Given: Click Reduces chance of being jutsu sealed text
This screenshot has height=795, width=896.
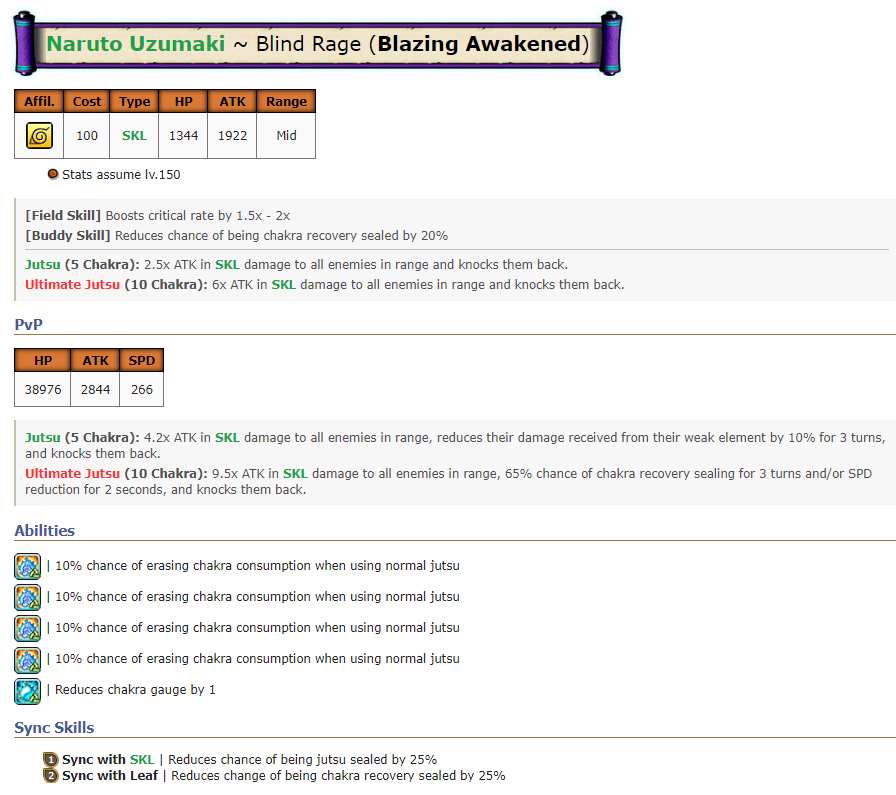Looking at the screenshot, I should pos(302,760).
